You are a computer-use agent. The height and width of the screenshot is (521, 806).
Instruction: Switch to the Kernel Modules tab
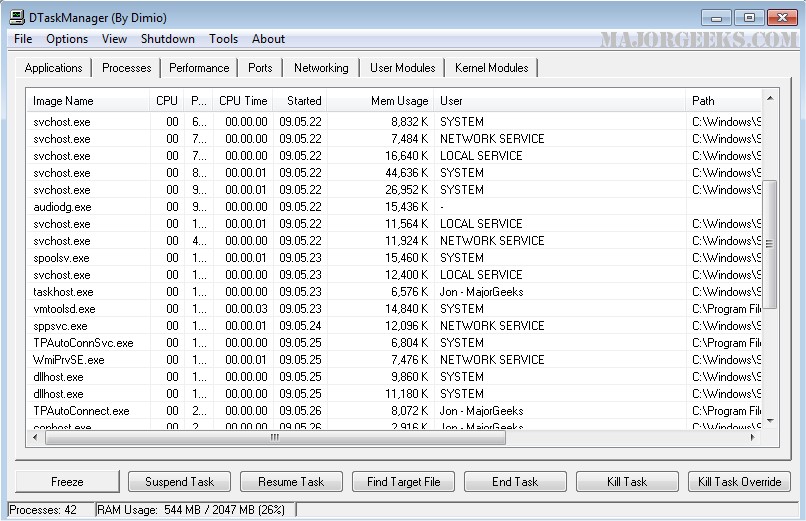coord(491,68)
